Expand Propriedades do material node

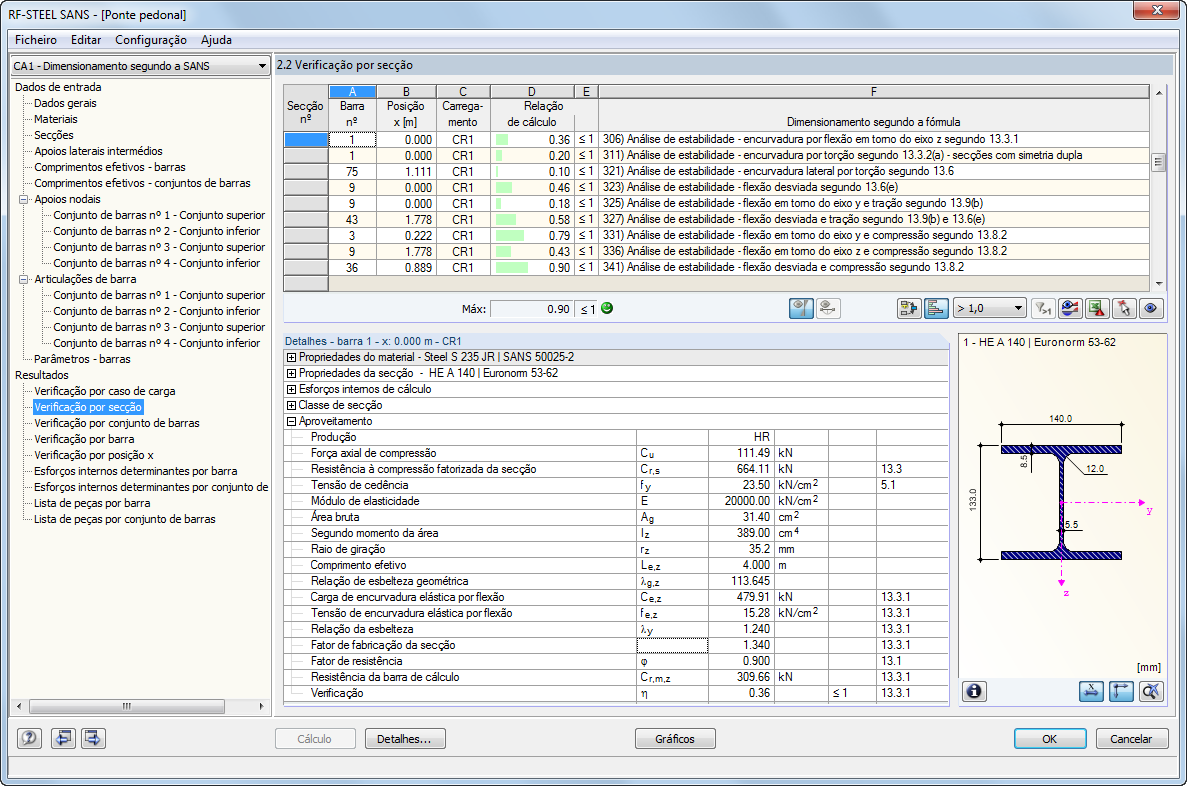point(291,357)
